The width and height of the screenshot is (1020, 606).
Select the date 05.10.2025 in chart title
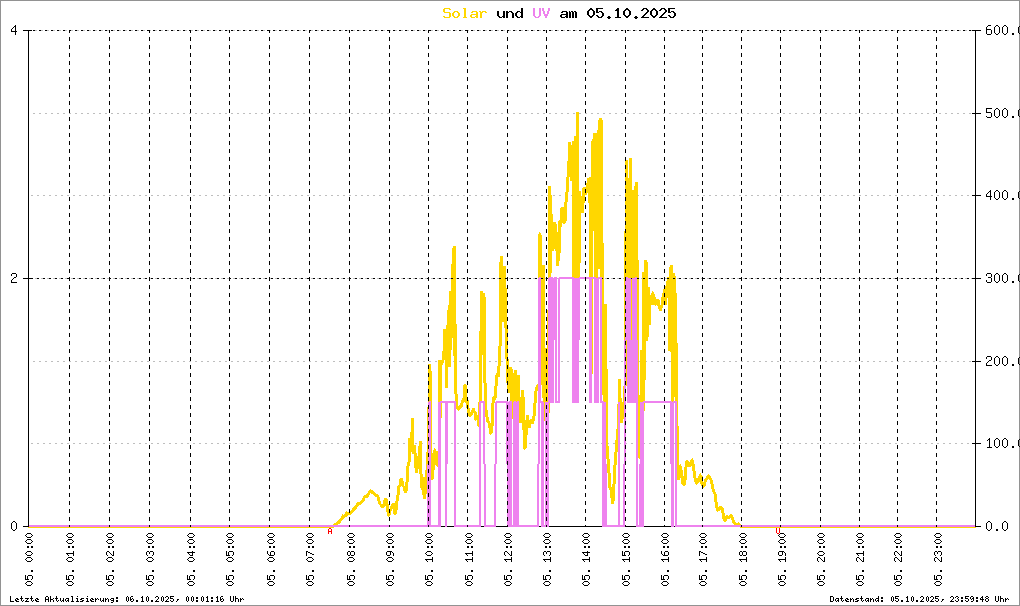[x=631, y=13]
